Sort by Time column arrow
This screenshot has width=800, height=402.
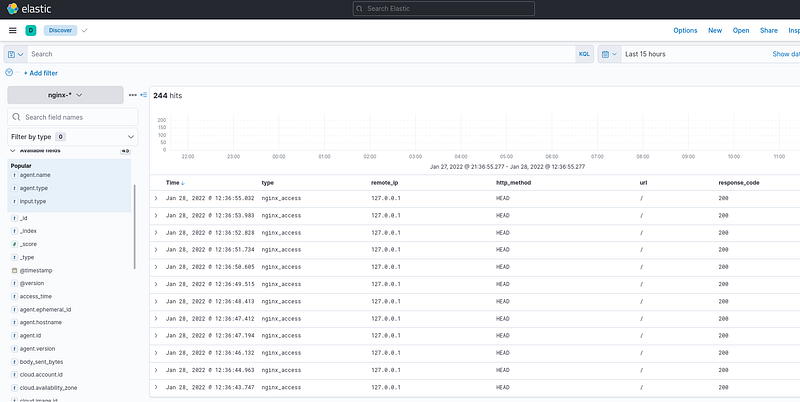[183, 183]
